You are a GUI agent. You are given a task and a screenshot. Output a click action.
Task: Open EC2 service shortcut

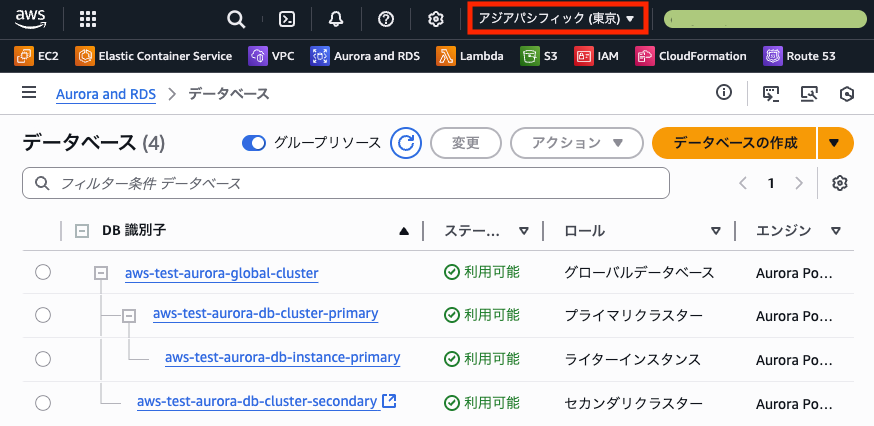(37, 56)
